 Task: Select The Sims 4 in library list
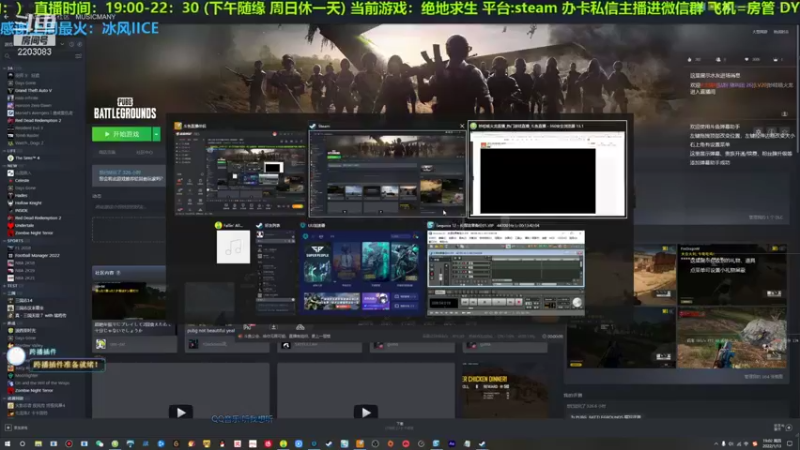pos(27,158)
